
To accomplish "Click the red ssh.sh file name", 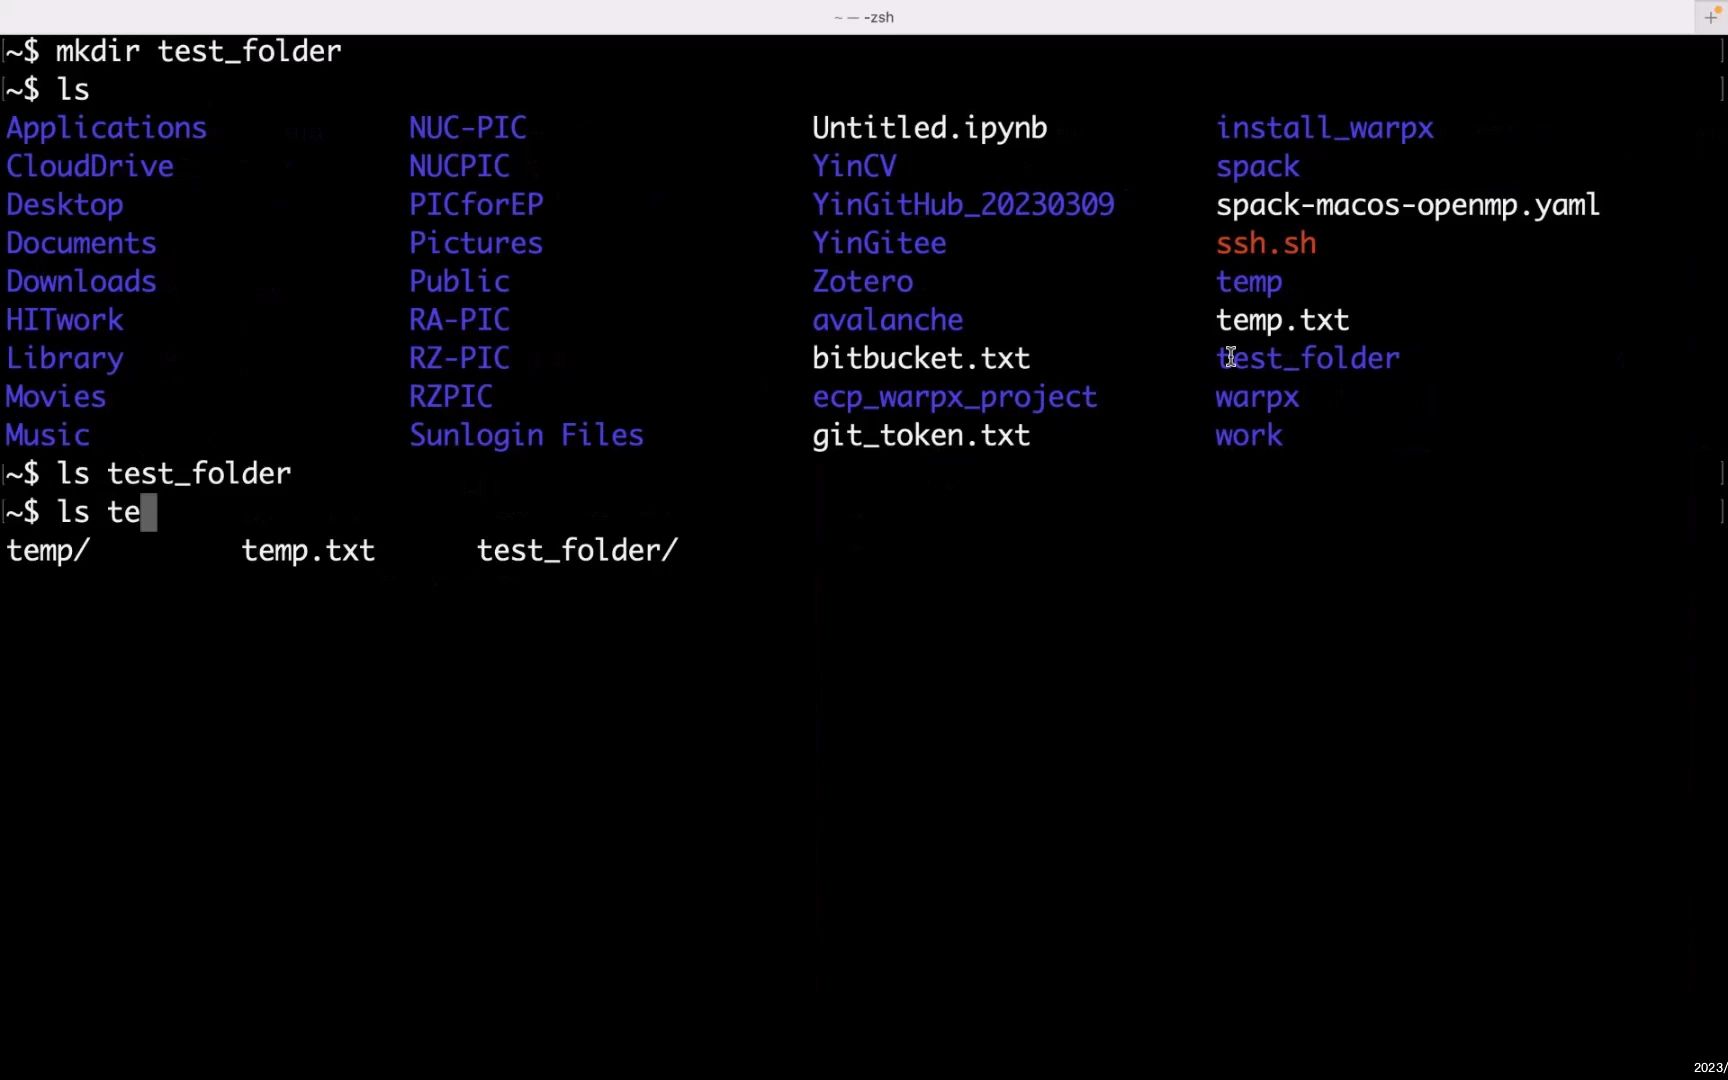I will [x=1266, y=243].
